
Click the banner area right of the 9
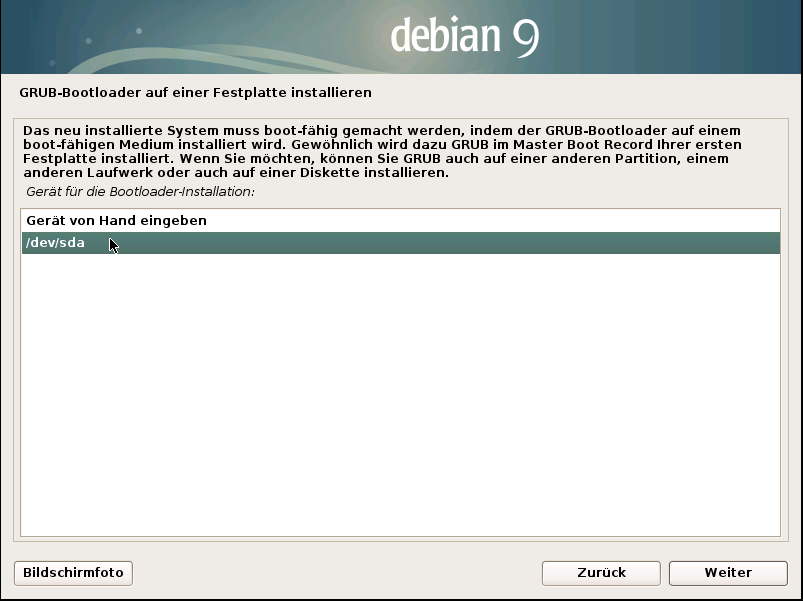click(680, 37)
